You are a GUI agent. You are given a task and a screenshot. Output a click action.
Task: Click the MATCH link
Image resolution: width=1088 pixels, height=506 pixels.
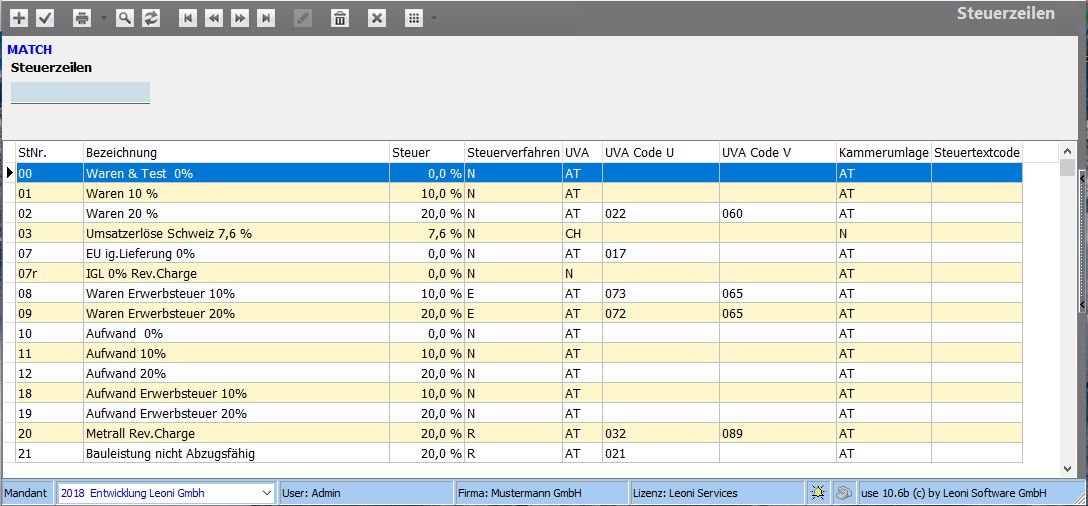[x=30, y=50]
